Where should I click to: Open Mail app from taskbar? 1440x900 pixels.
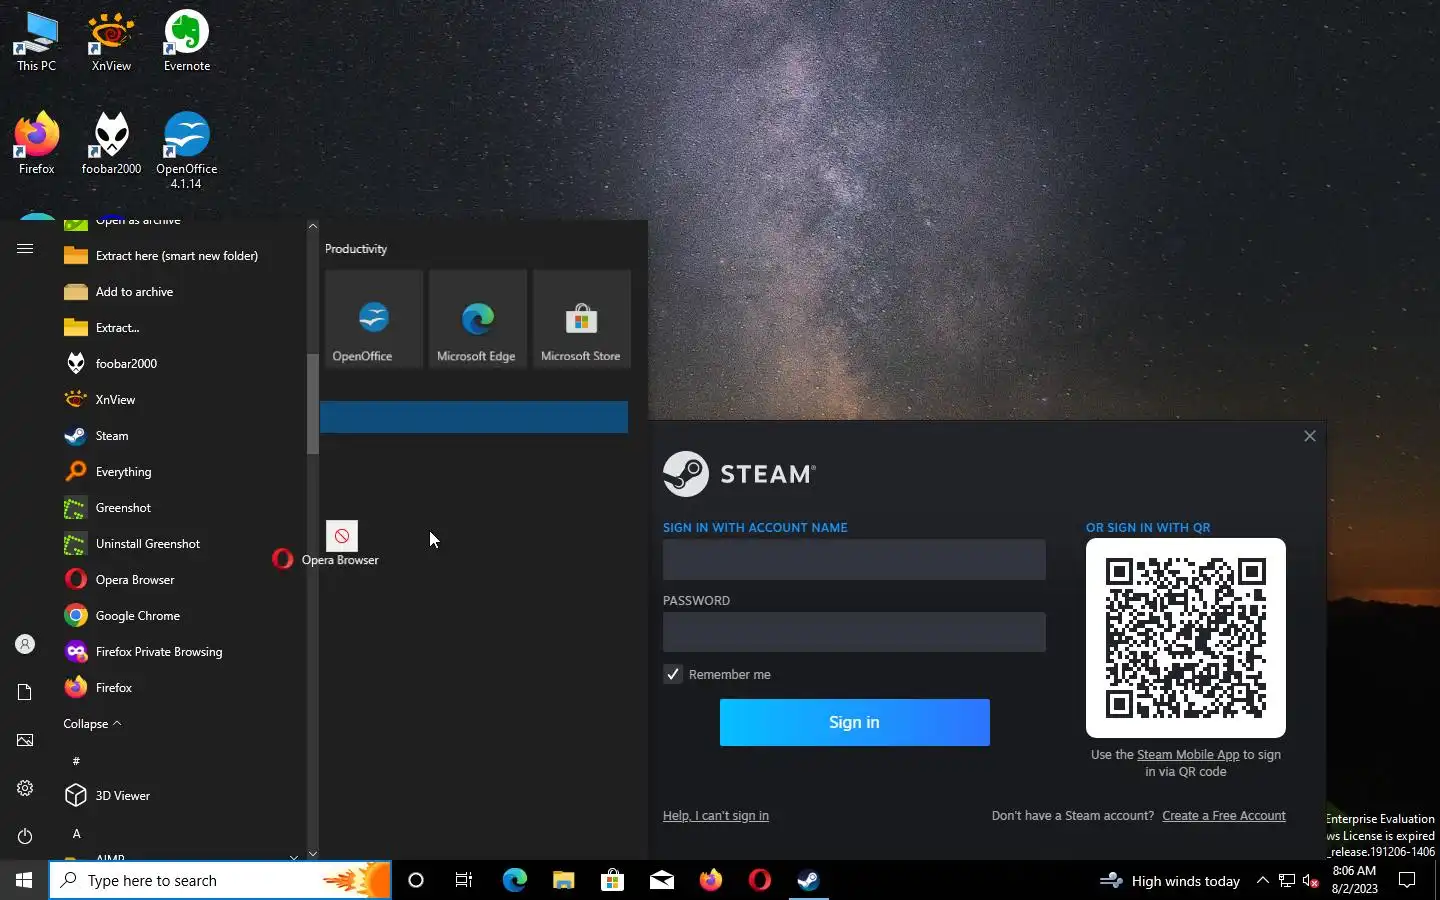pos(662,881)
